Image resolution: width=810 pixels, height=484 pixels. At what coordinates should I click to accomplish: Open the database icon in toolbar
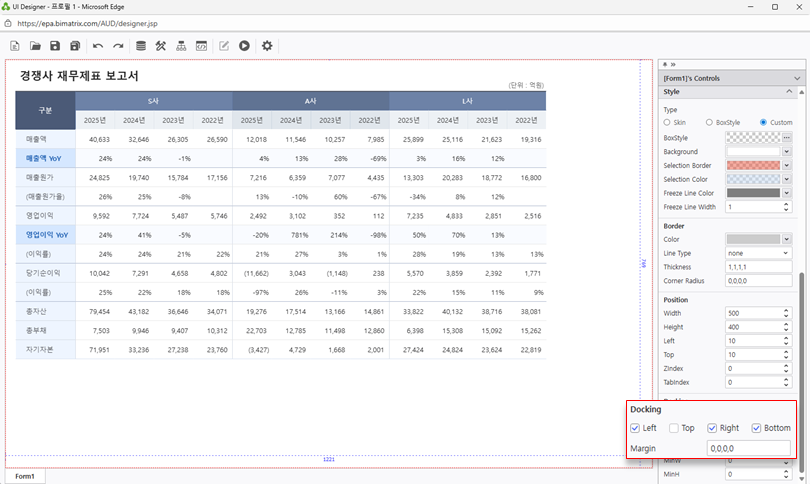click(140, 46)
